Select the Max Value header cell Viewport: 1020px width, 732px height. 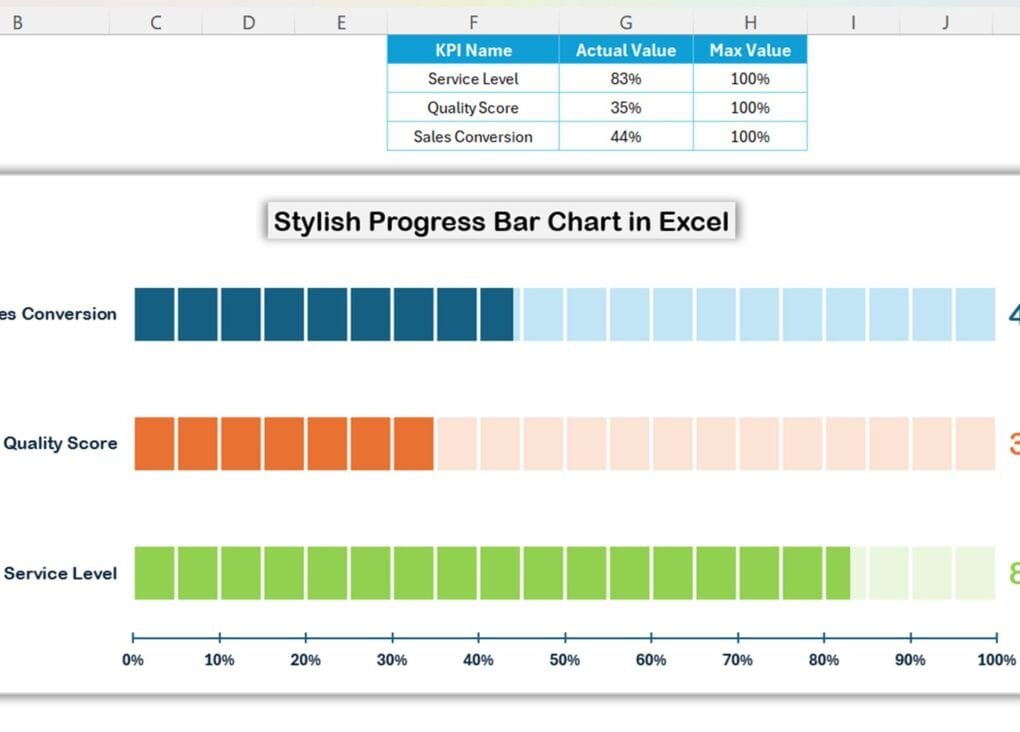point(750,50)
